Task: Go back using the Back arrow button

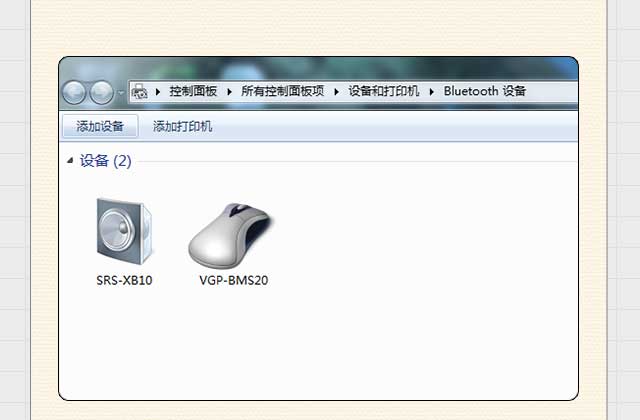Action: [74, 92]
